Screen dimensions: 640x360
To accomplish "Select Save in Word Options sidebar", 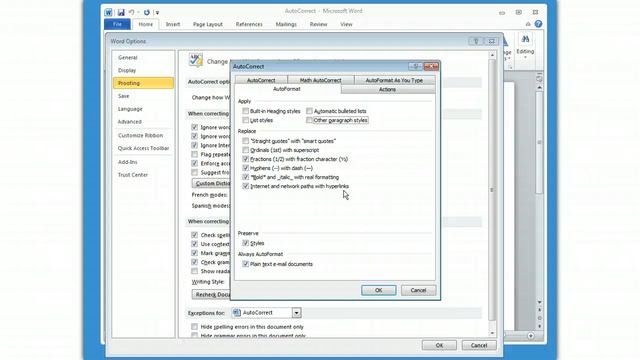I will (143, 96).
